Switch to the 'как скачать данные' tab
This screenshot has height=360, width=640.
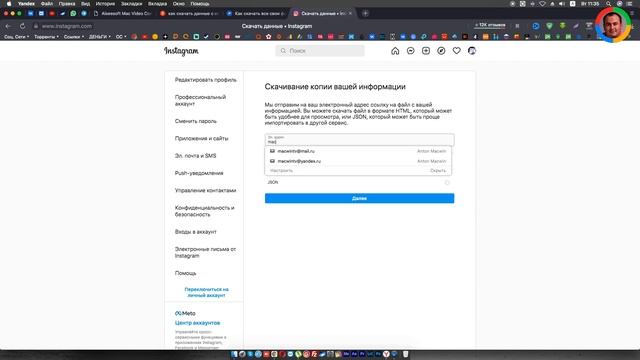(x=190, y=13)
